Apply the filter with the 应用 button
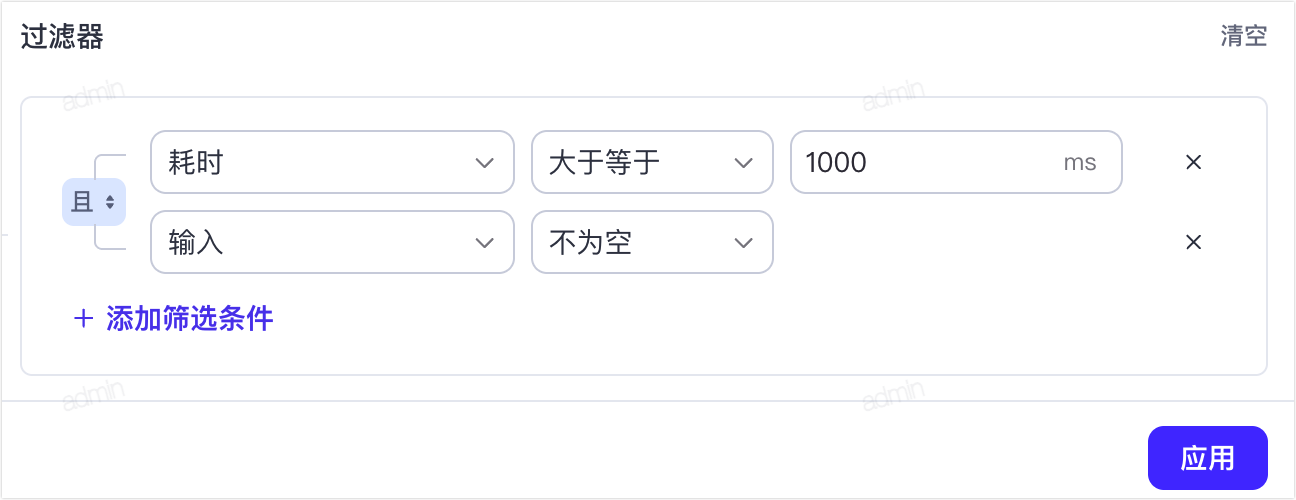 [x=1208, y=458]
